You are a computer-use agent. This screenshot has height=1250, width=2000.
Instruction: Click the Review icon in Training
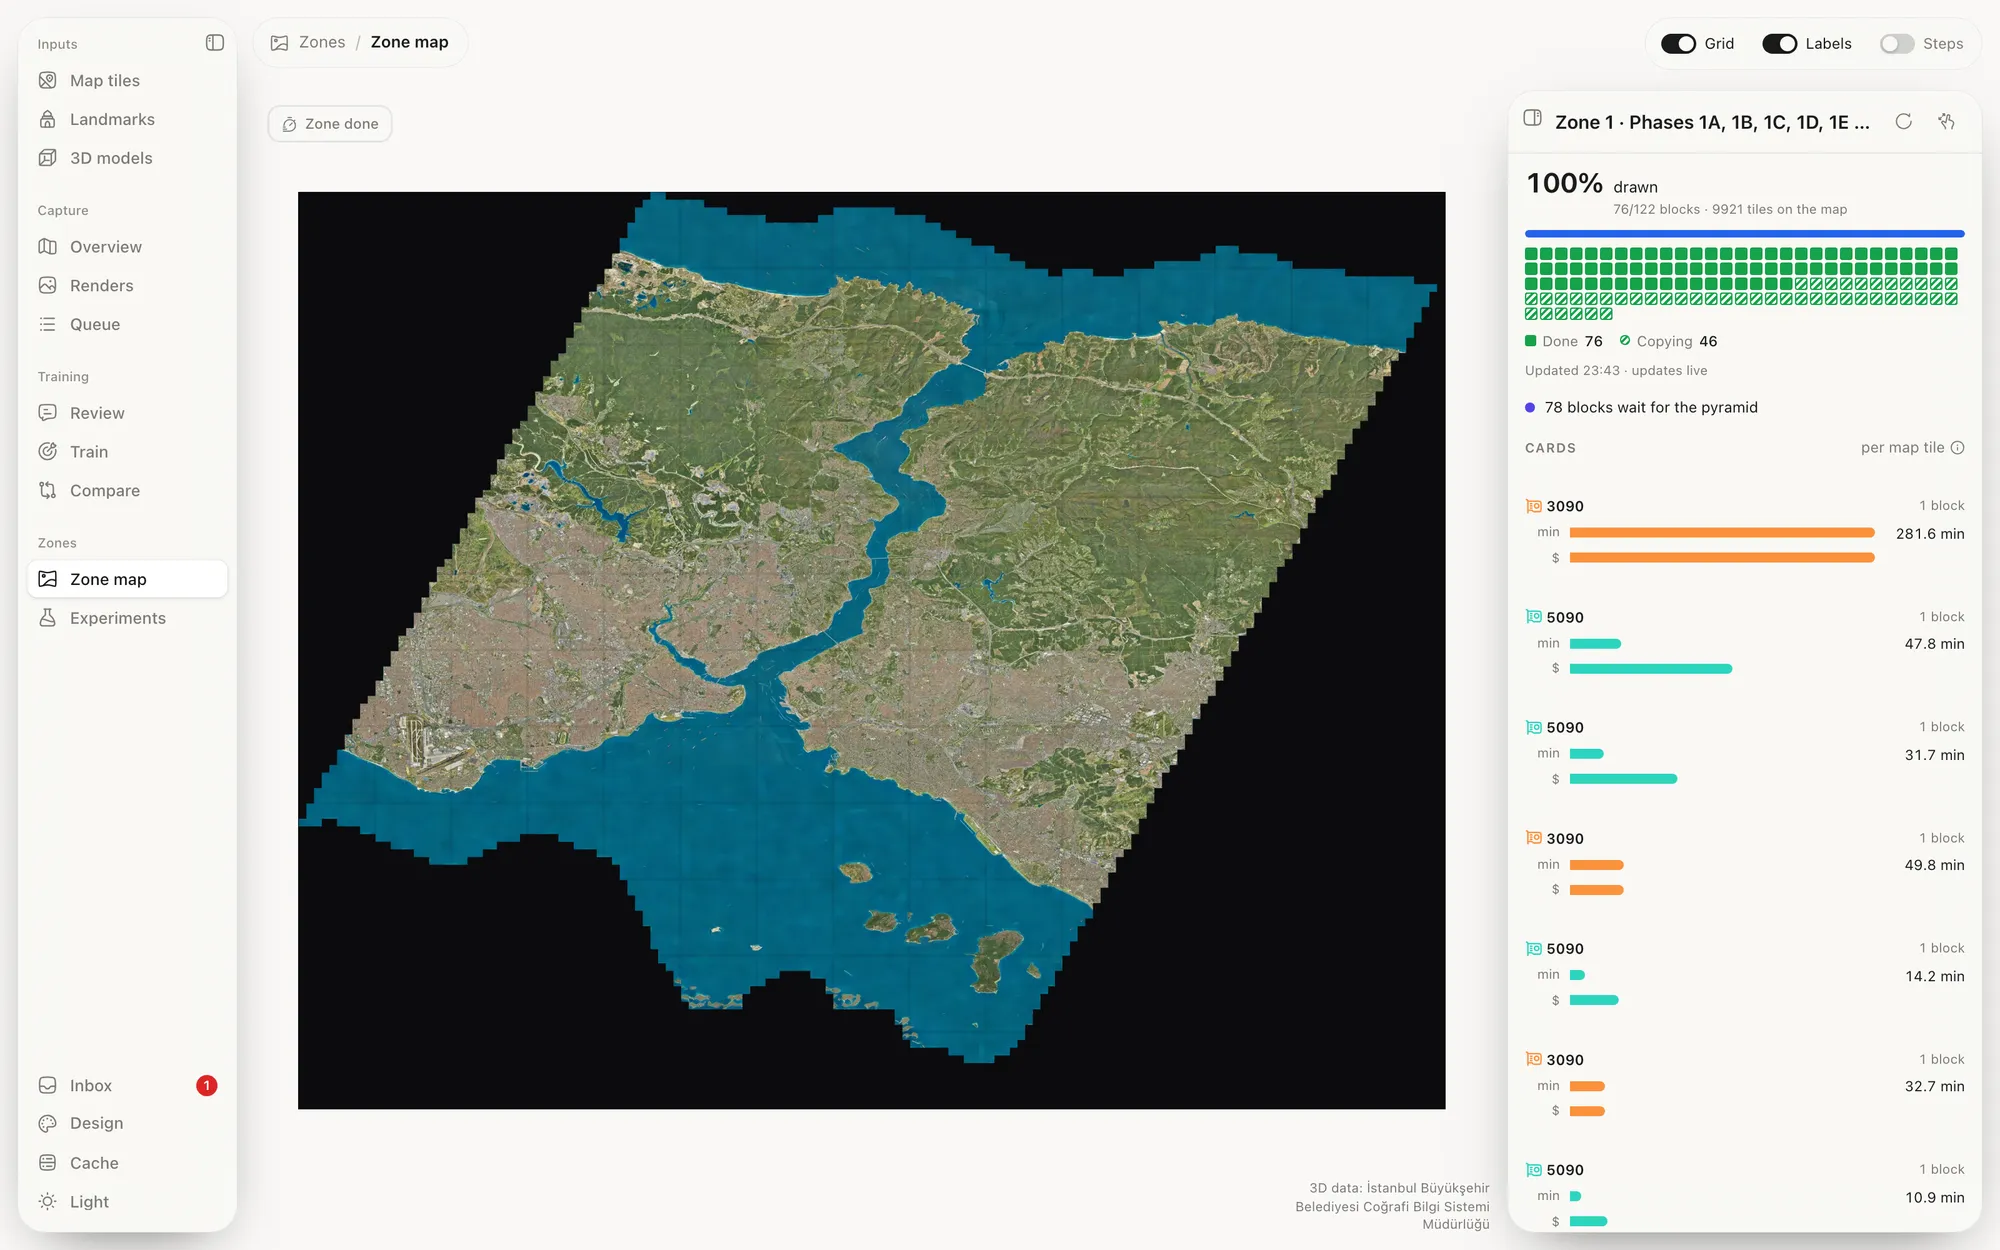[x=47, y=413]
